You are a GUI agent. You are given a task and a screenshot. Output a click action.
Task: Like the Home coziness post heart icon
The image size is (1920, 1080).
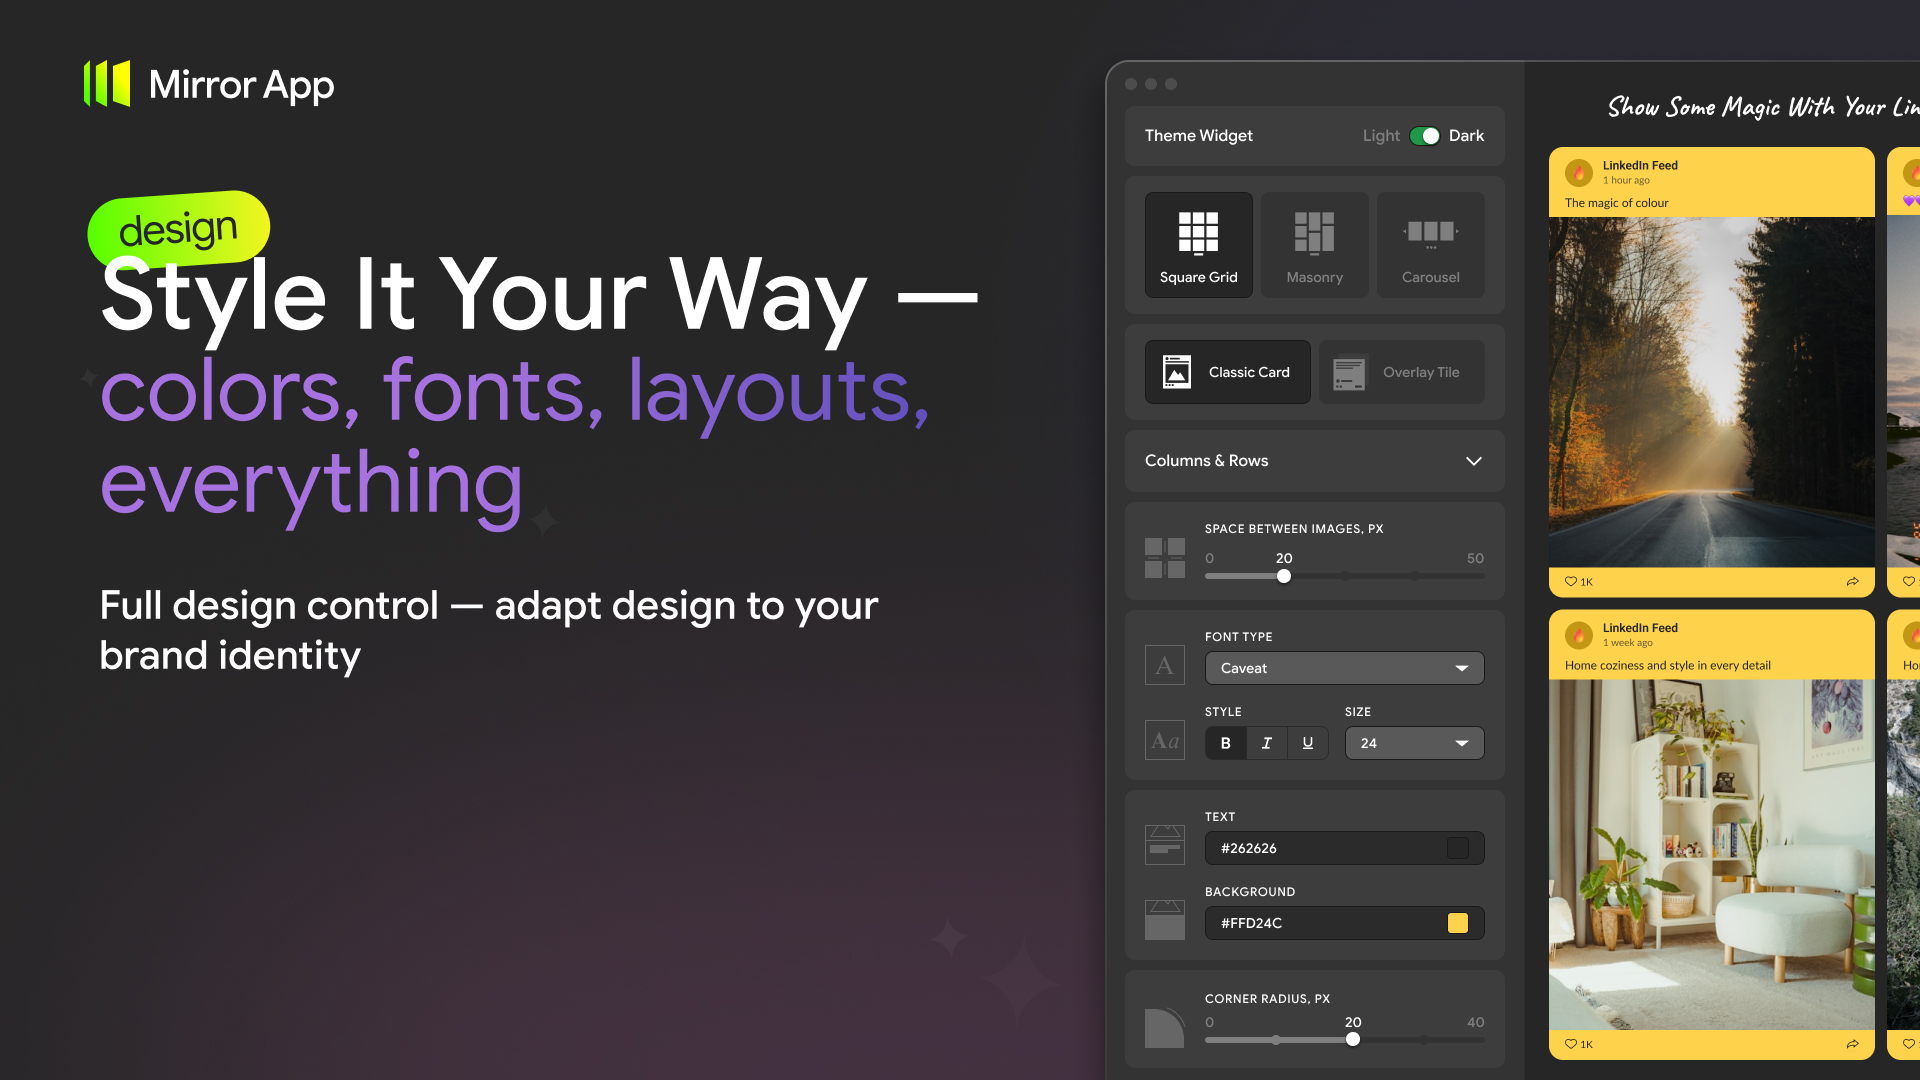(1571, 1044)
